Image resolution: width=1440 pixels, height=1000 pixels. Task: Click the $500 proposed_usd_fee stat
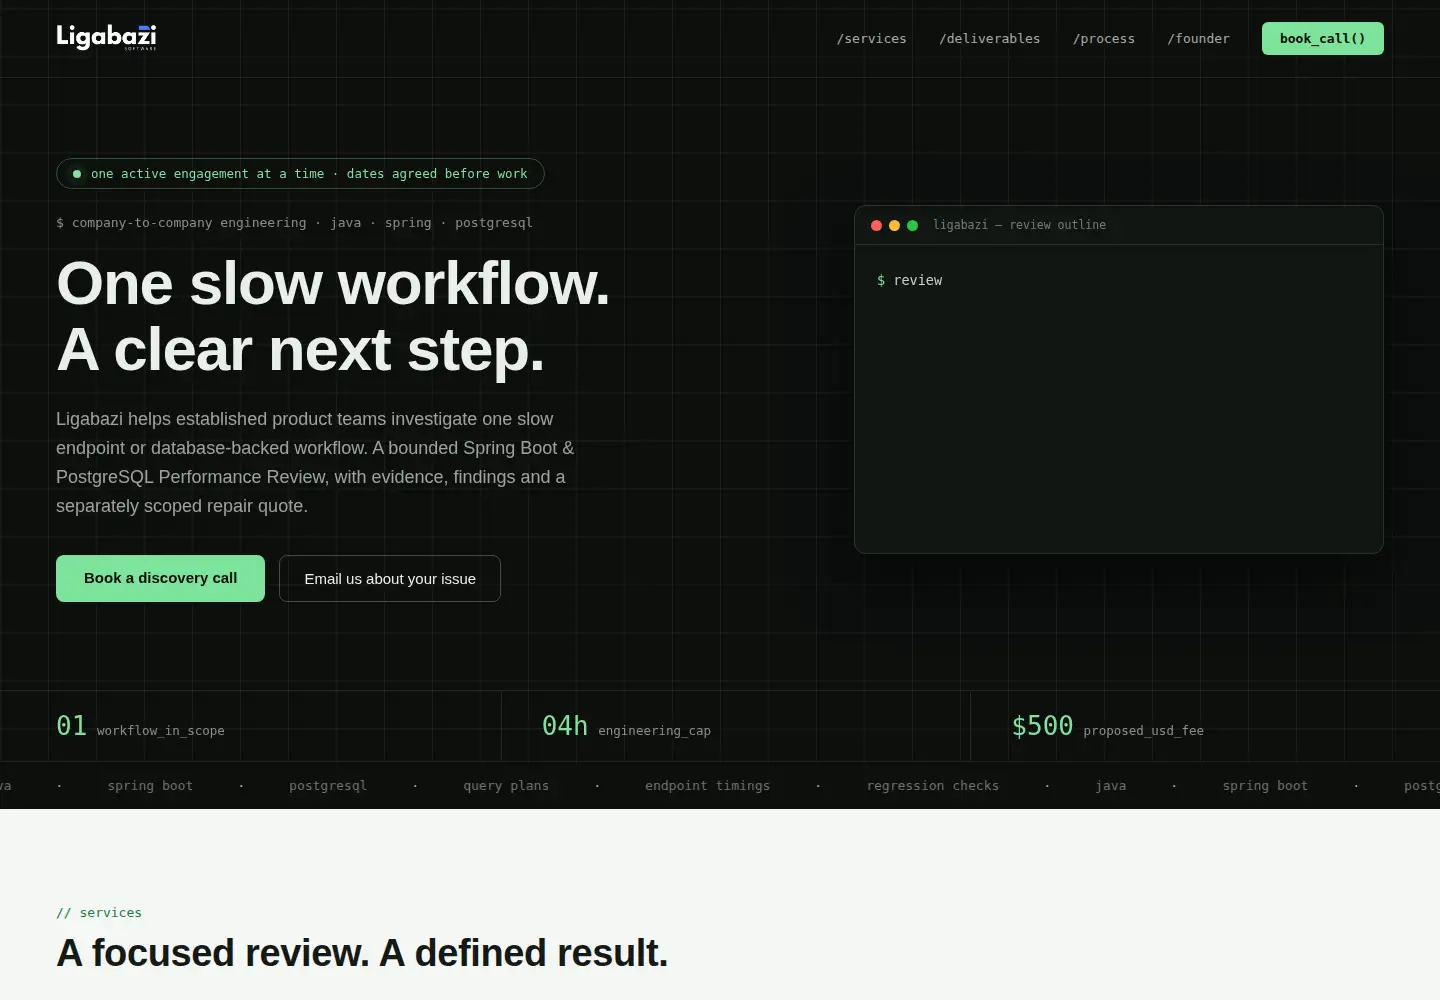click(x=1107, y=726)
